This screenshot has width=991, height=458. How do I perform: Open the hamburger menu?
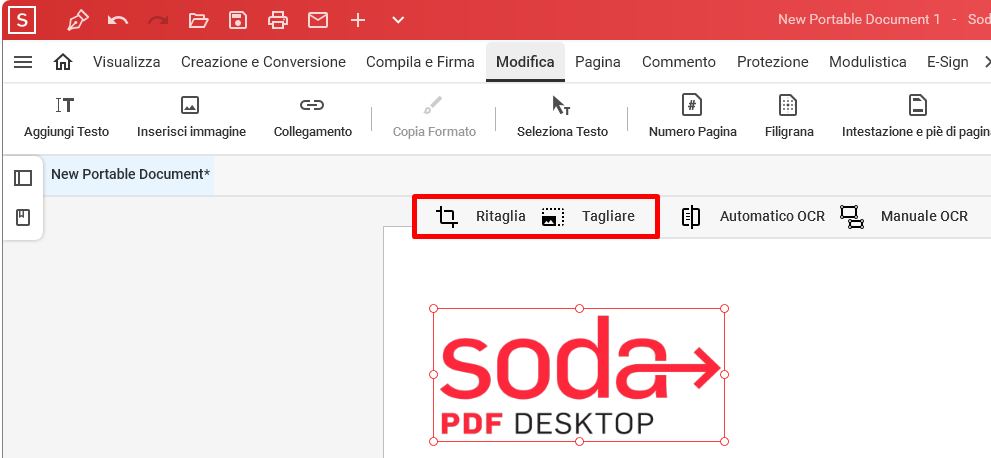click(x=23, y=62)
